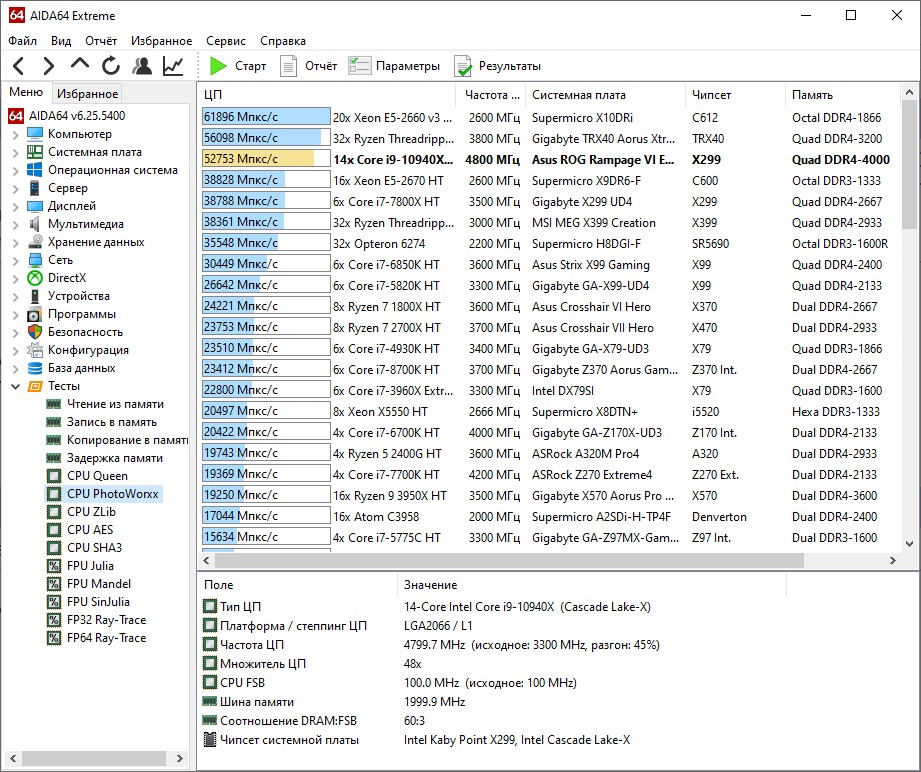Go up one level with the up arrow

(x=80, y=64)
